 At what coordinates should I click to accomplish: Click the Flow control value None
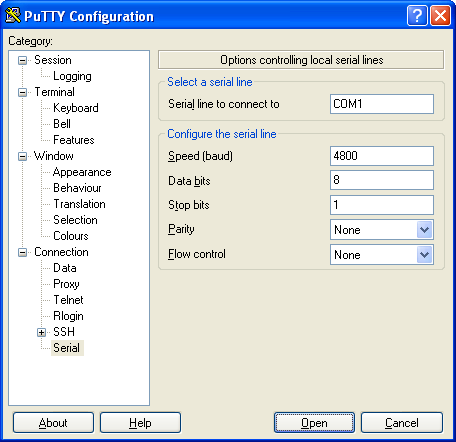point(347,255)
